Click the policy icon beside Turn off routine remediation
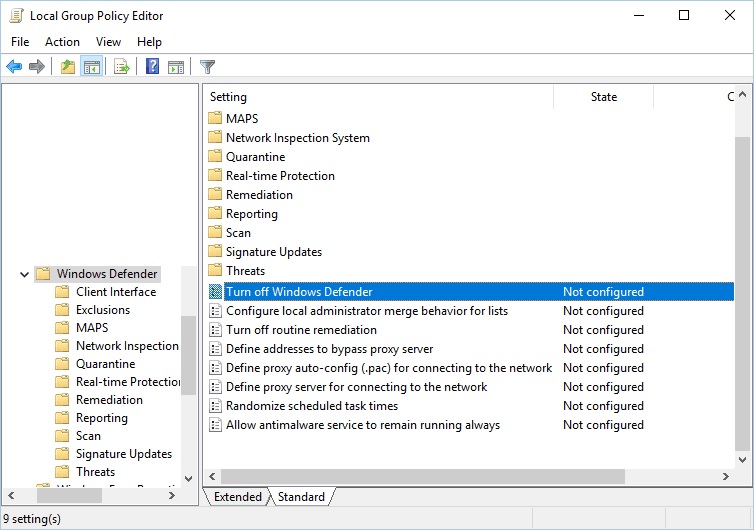The height and width of the screenshot is (530, 754). (215, 330)
